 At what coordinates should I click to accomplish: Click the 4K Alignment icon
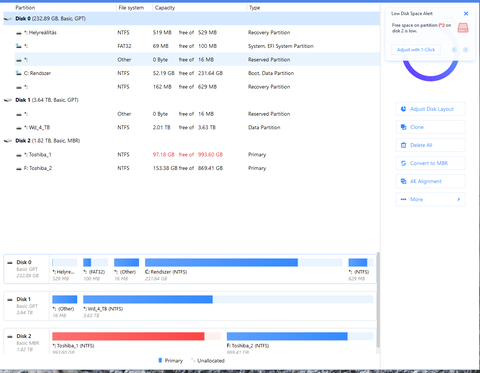click(x=403, y=181)
